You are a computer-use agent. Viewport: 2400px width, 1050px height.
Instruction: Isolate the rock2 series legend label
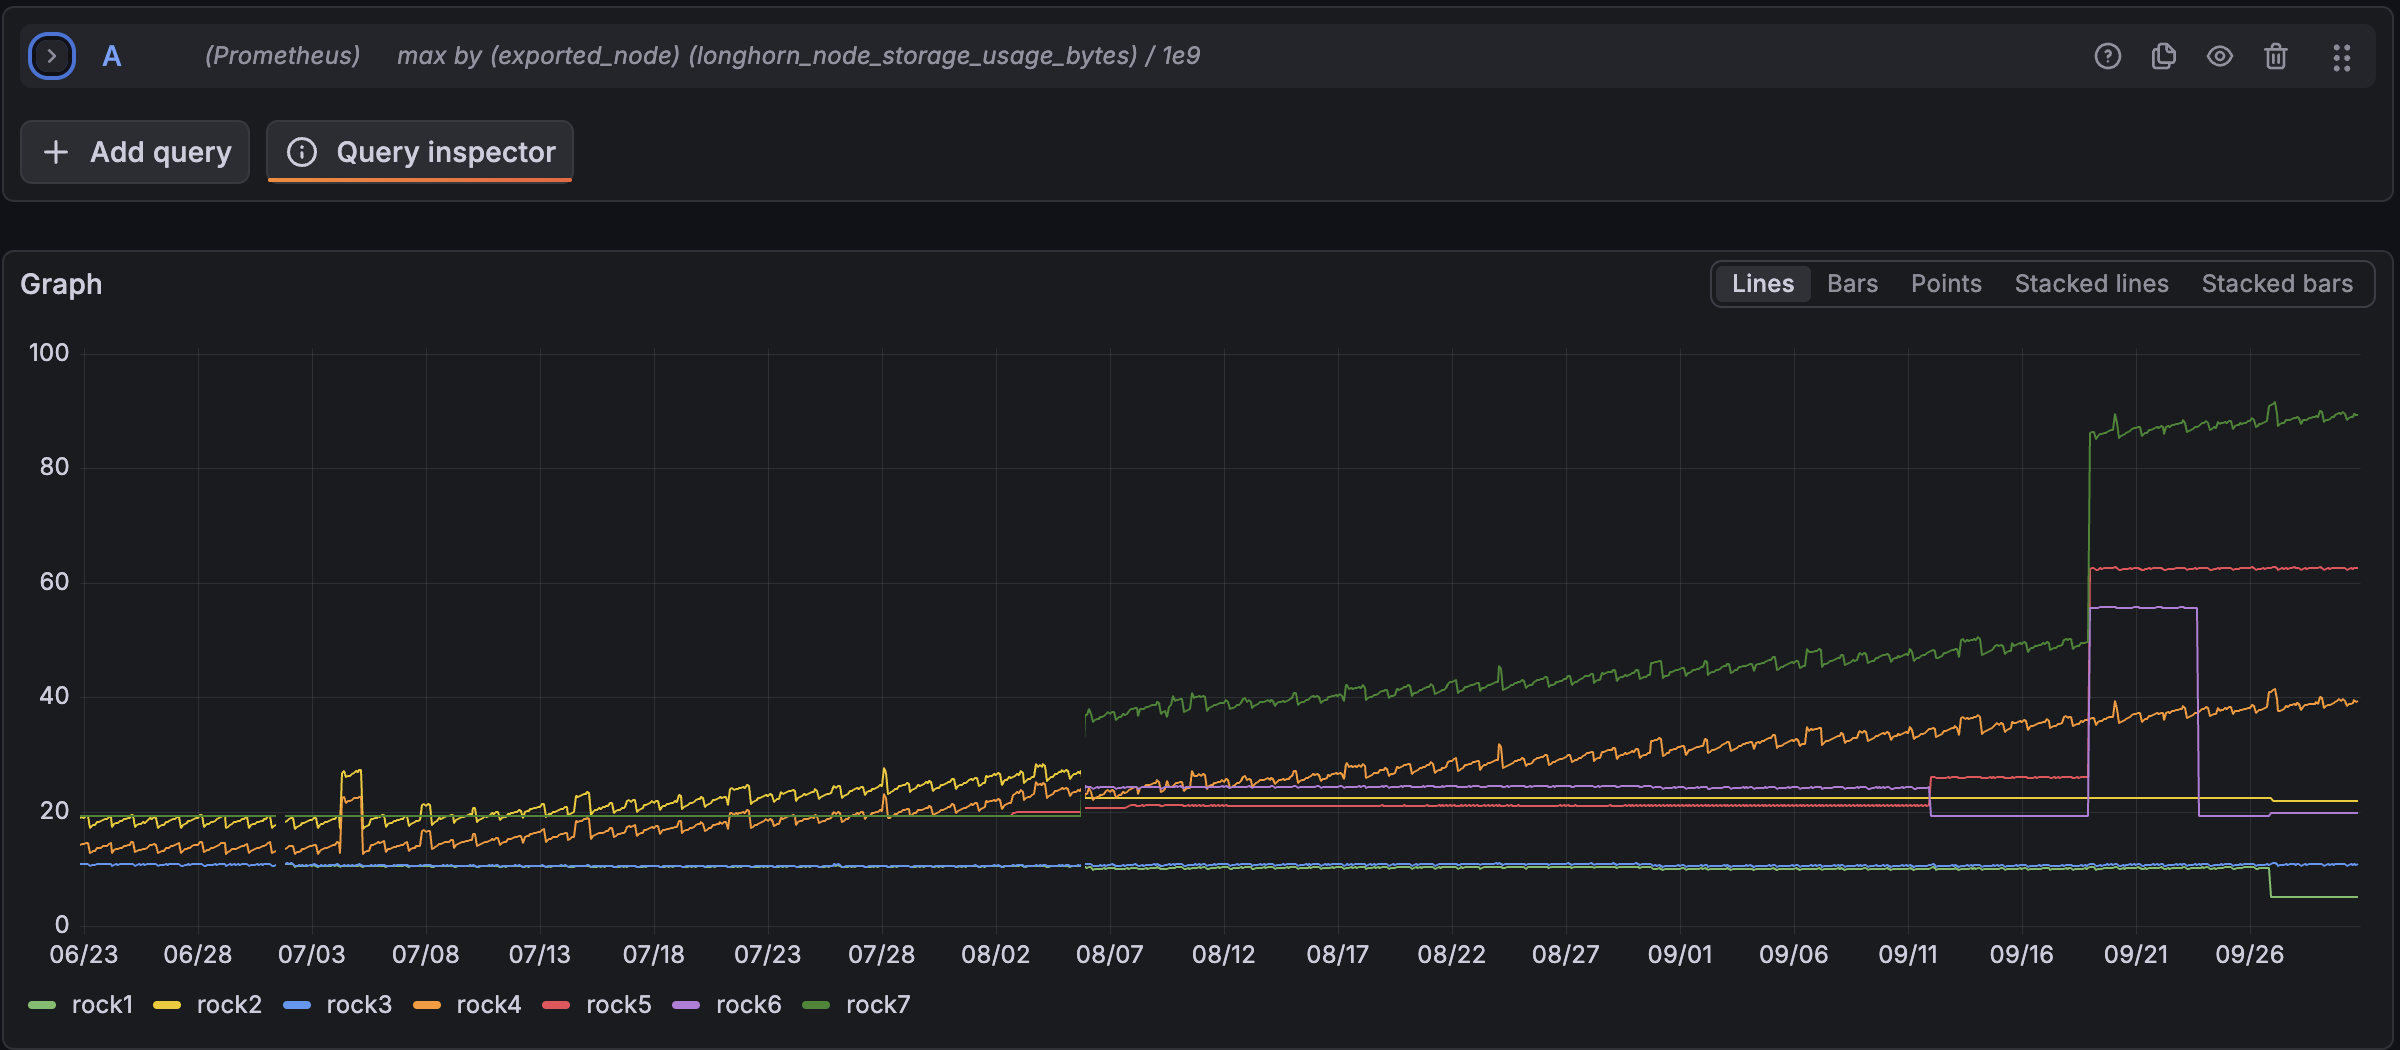[x=229, y=1005]
